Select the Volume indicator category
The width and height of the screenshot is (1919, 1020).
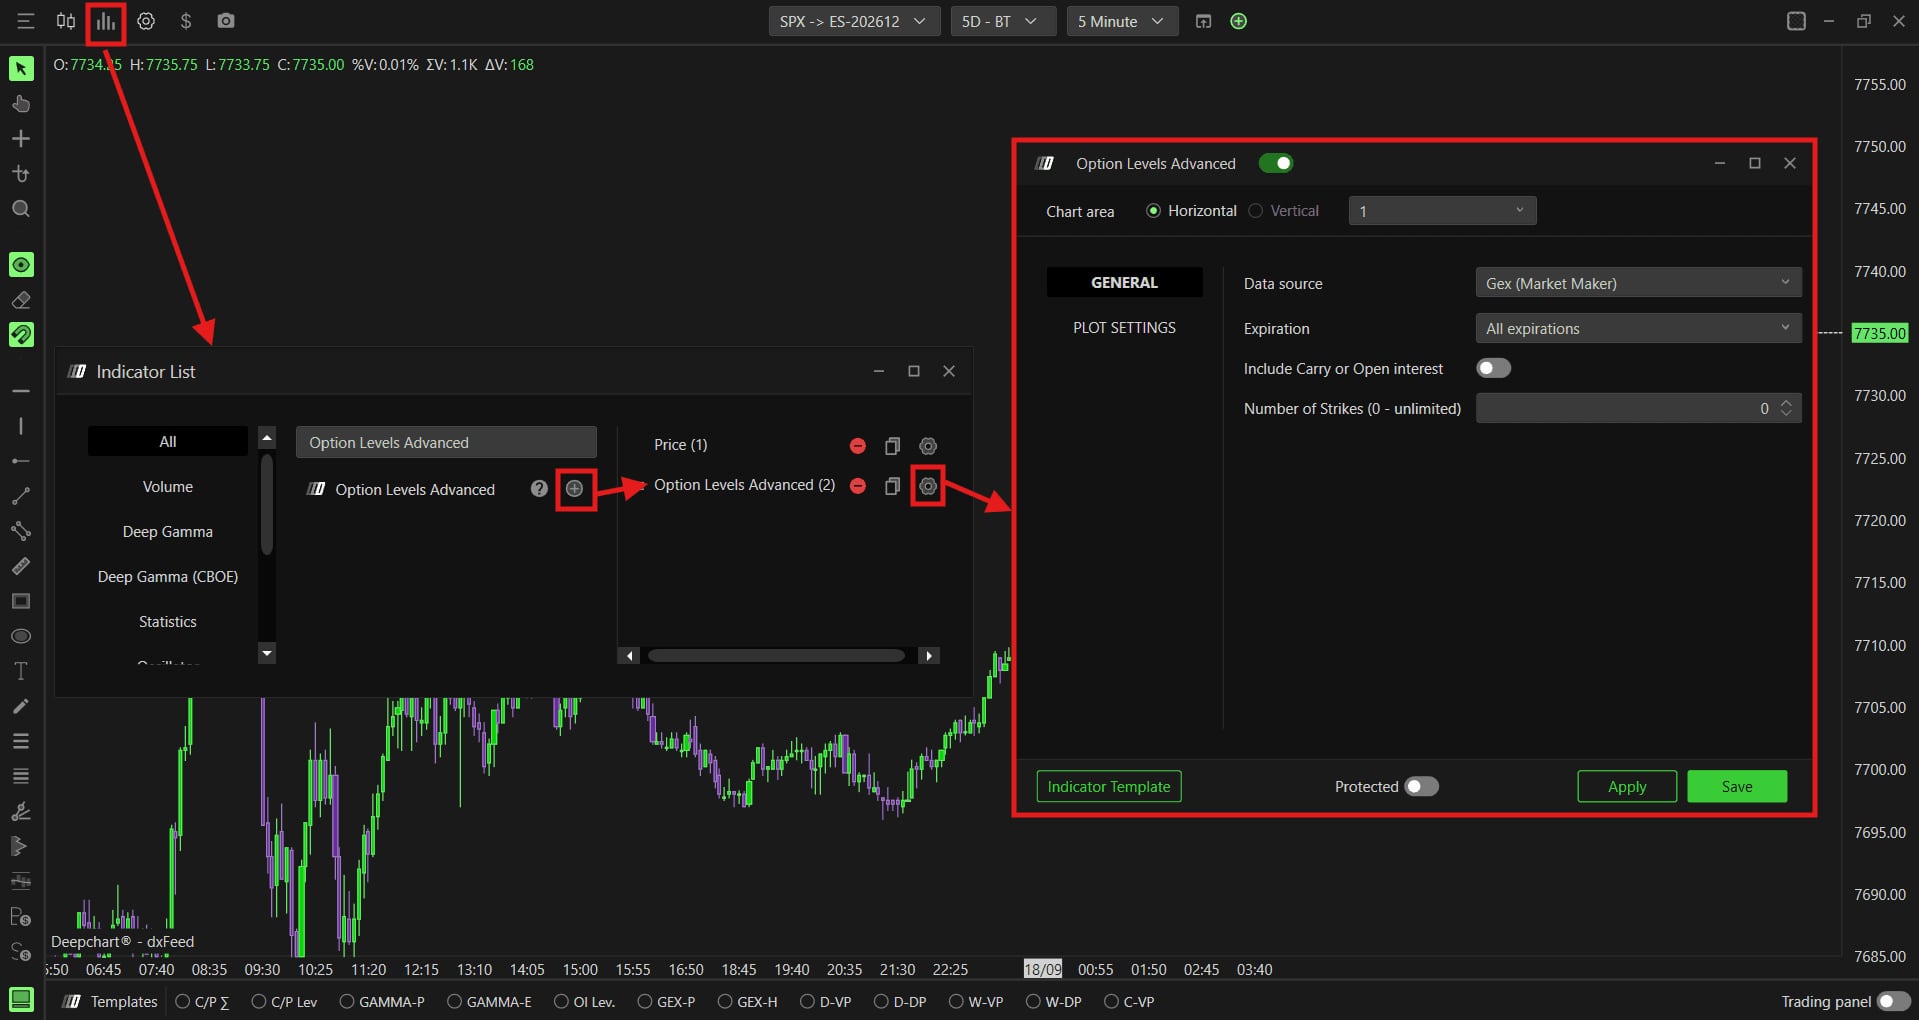[x=168, y=487]
